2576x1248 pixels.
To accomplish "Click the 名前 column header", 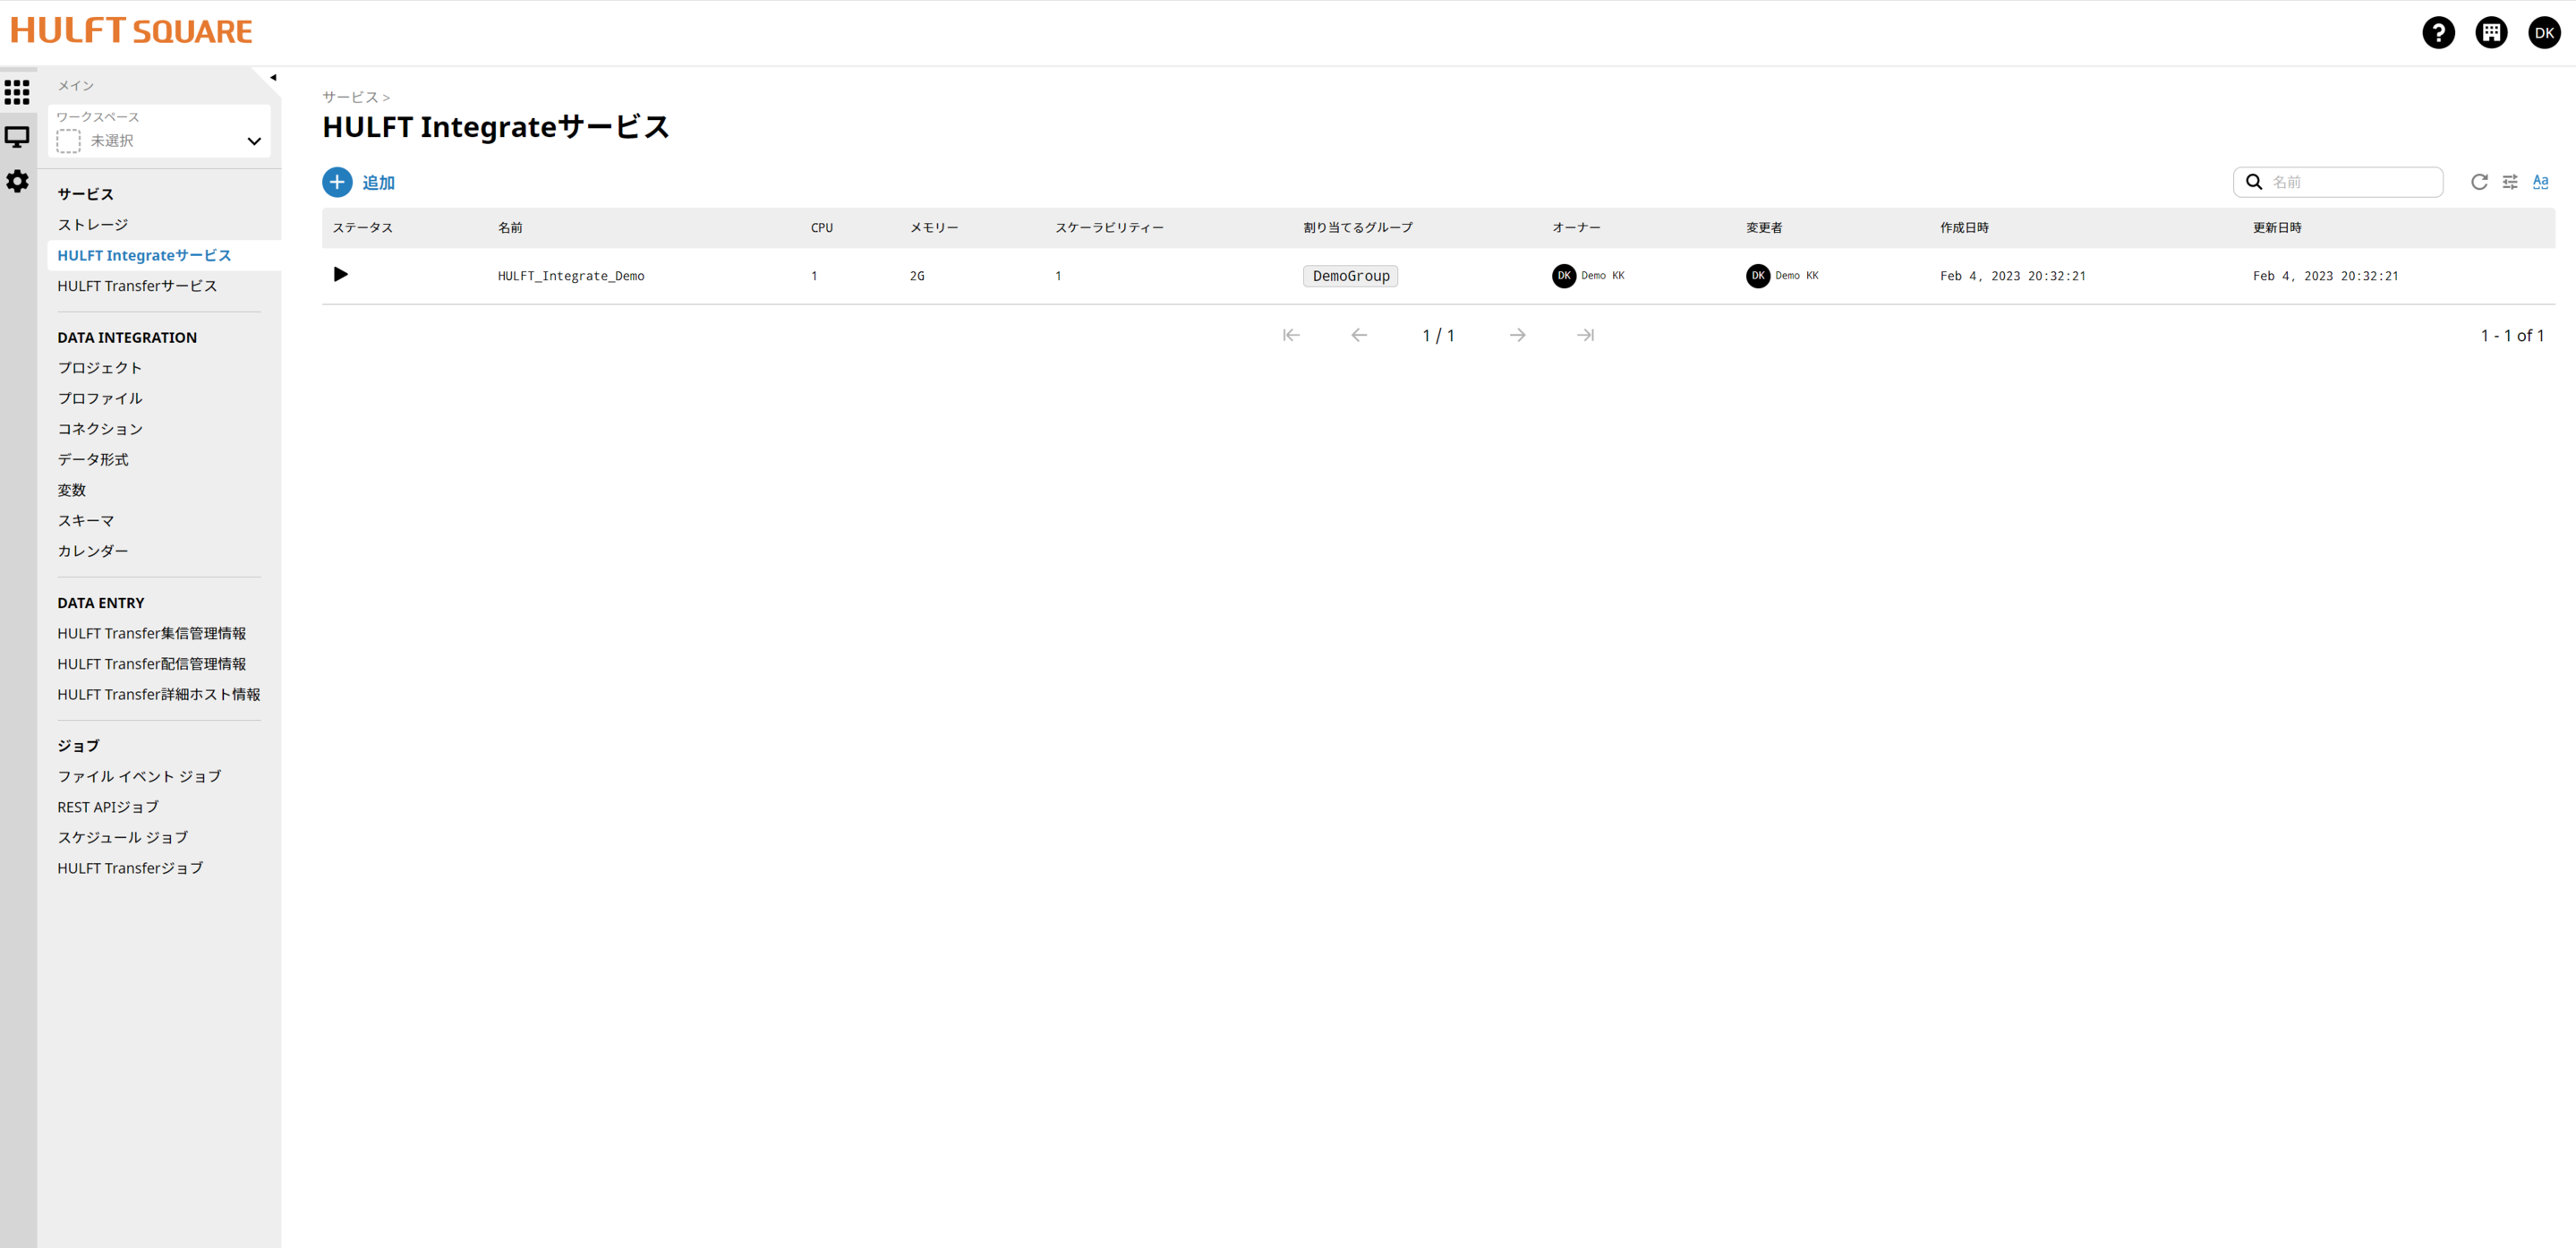I will (510, 228).
